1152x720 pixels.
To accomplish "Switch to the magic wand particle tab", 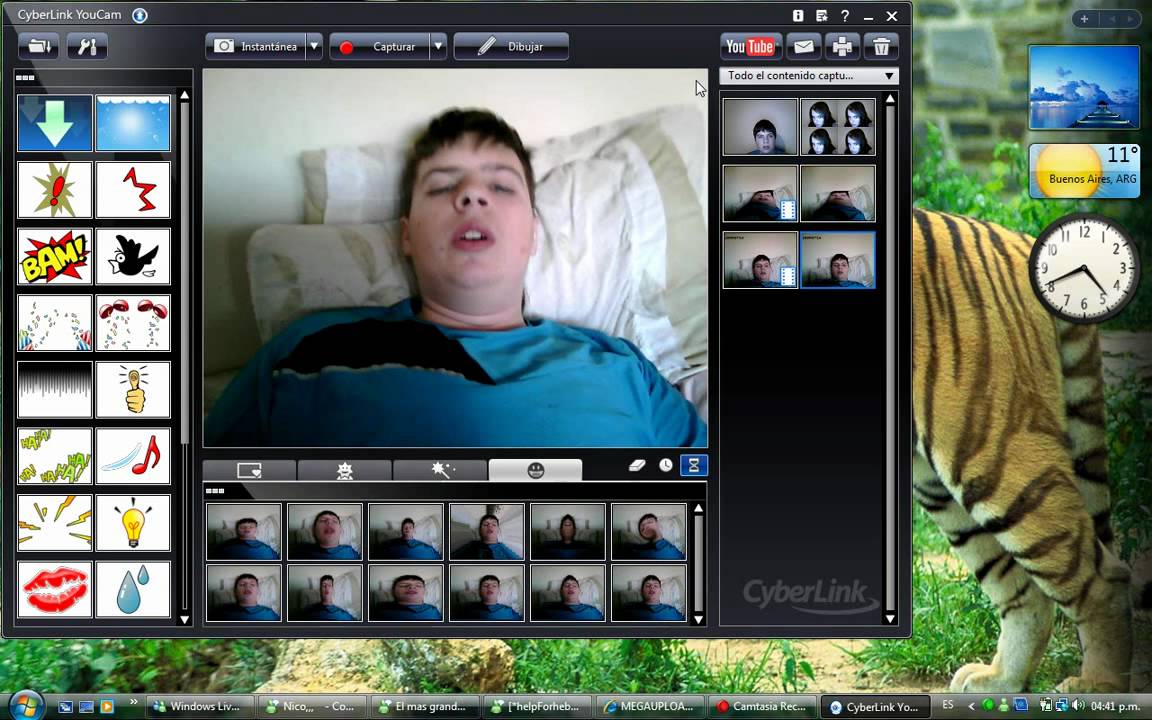I will click(440, 470).
